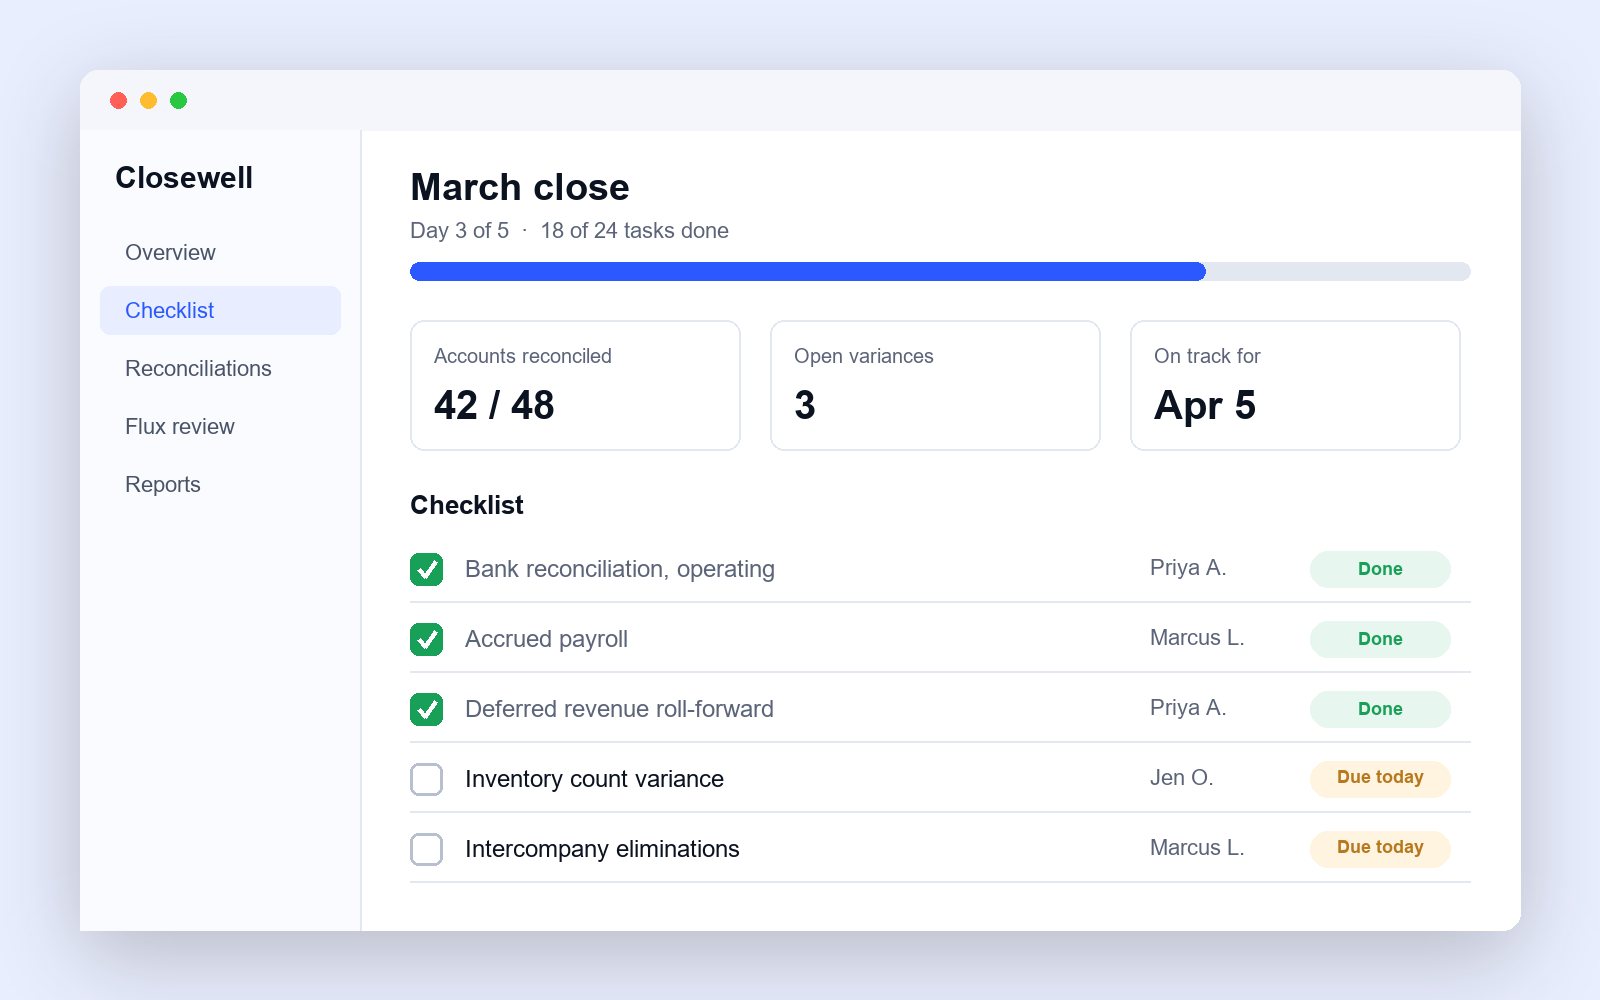Click Done badge for Bank reconciliation
This screenshot has height=1000, width=1600.
pos(1380,569)
